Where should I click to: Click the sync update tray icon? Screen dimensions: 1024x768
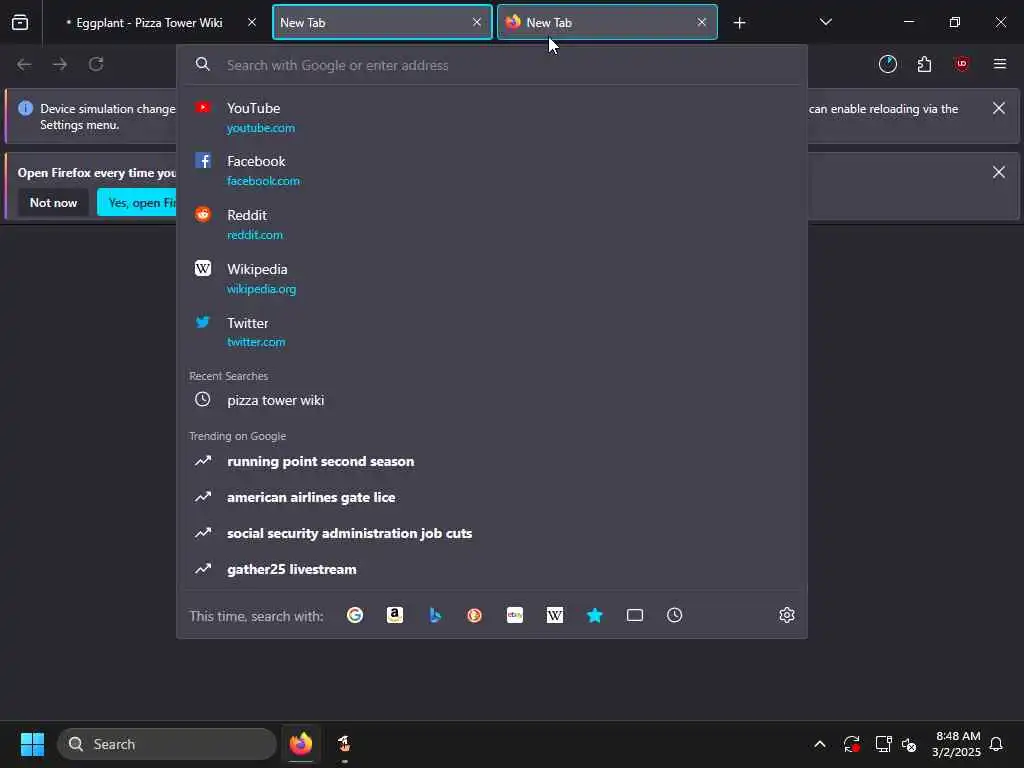pos(852,744)
